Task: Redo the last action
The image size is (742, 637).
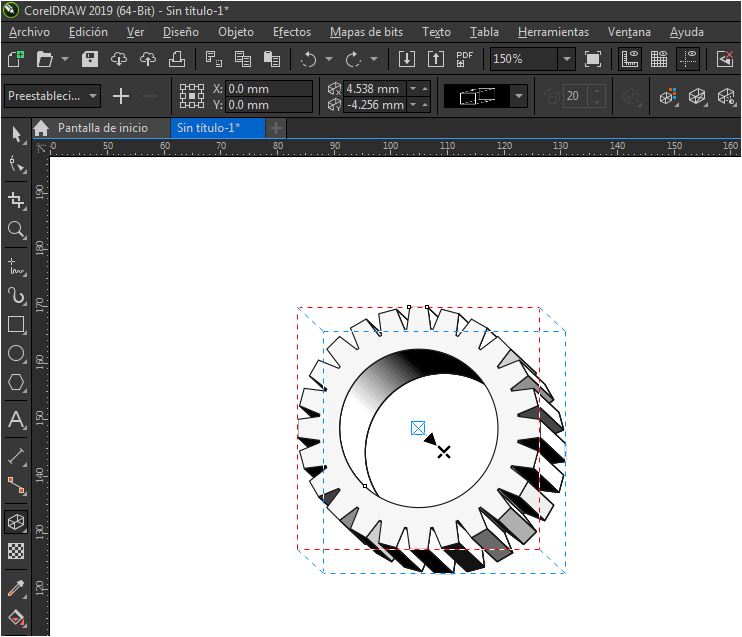Action: tap(353, 59)
